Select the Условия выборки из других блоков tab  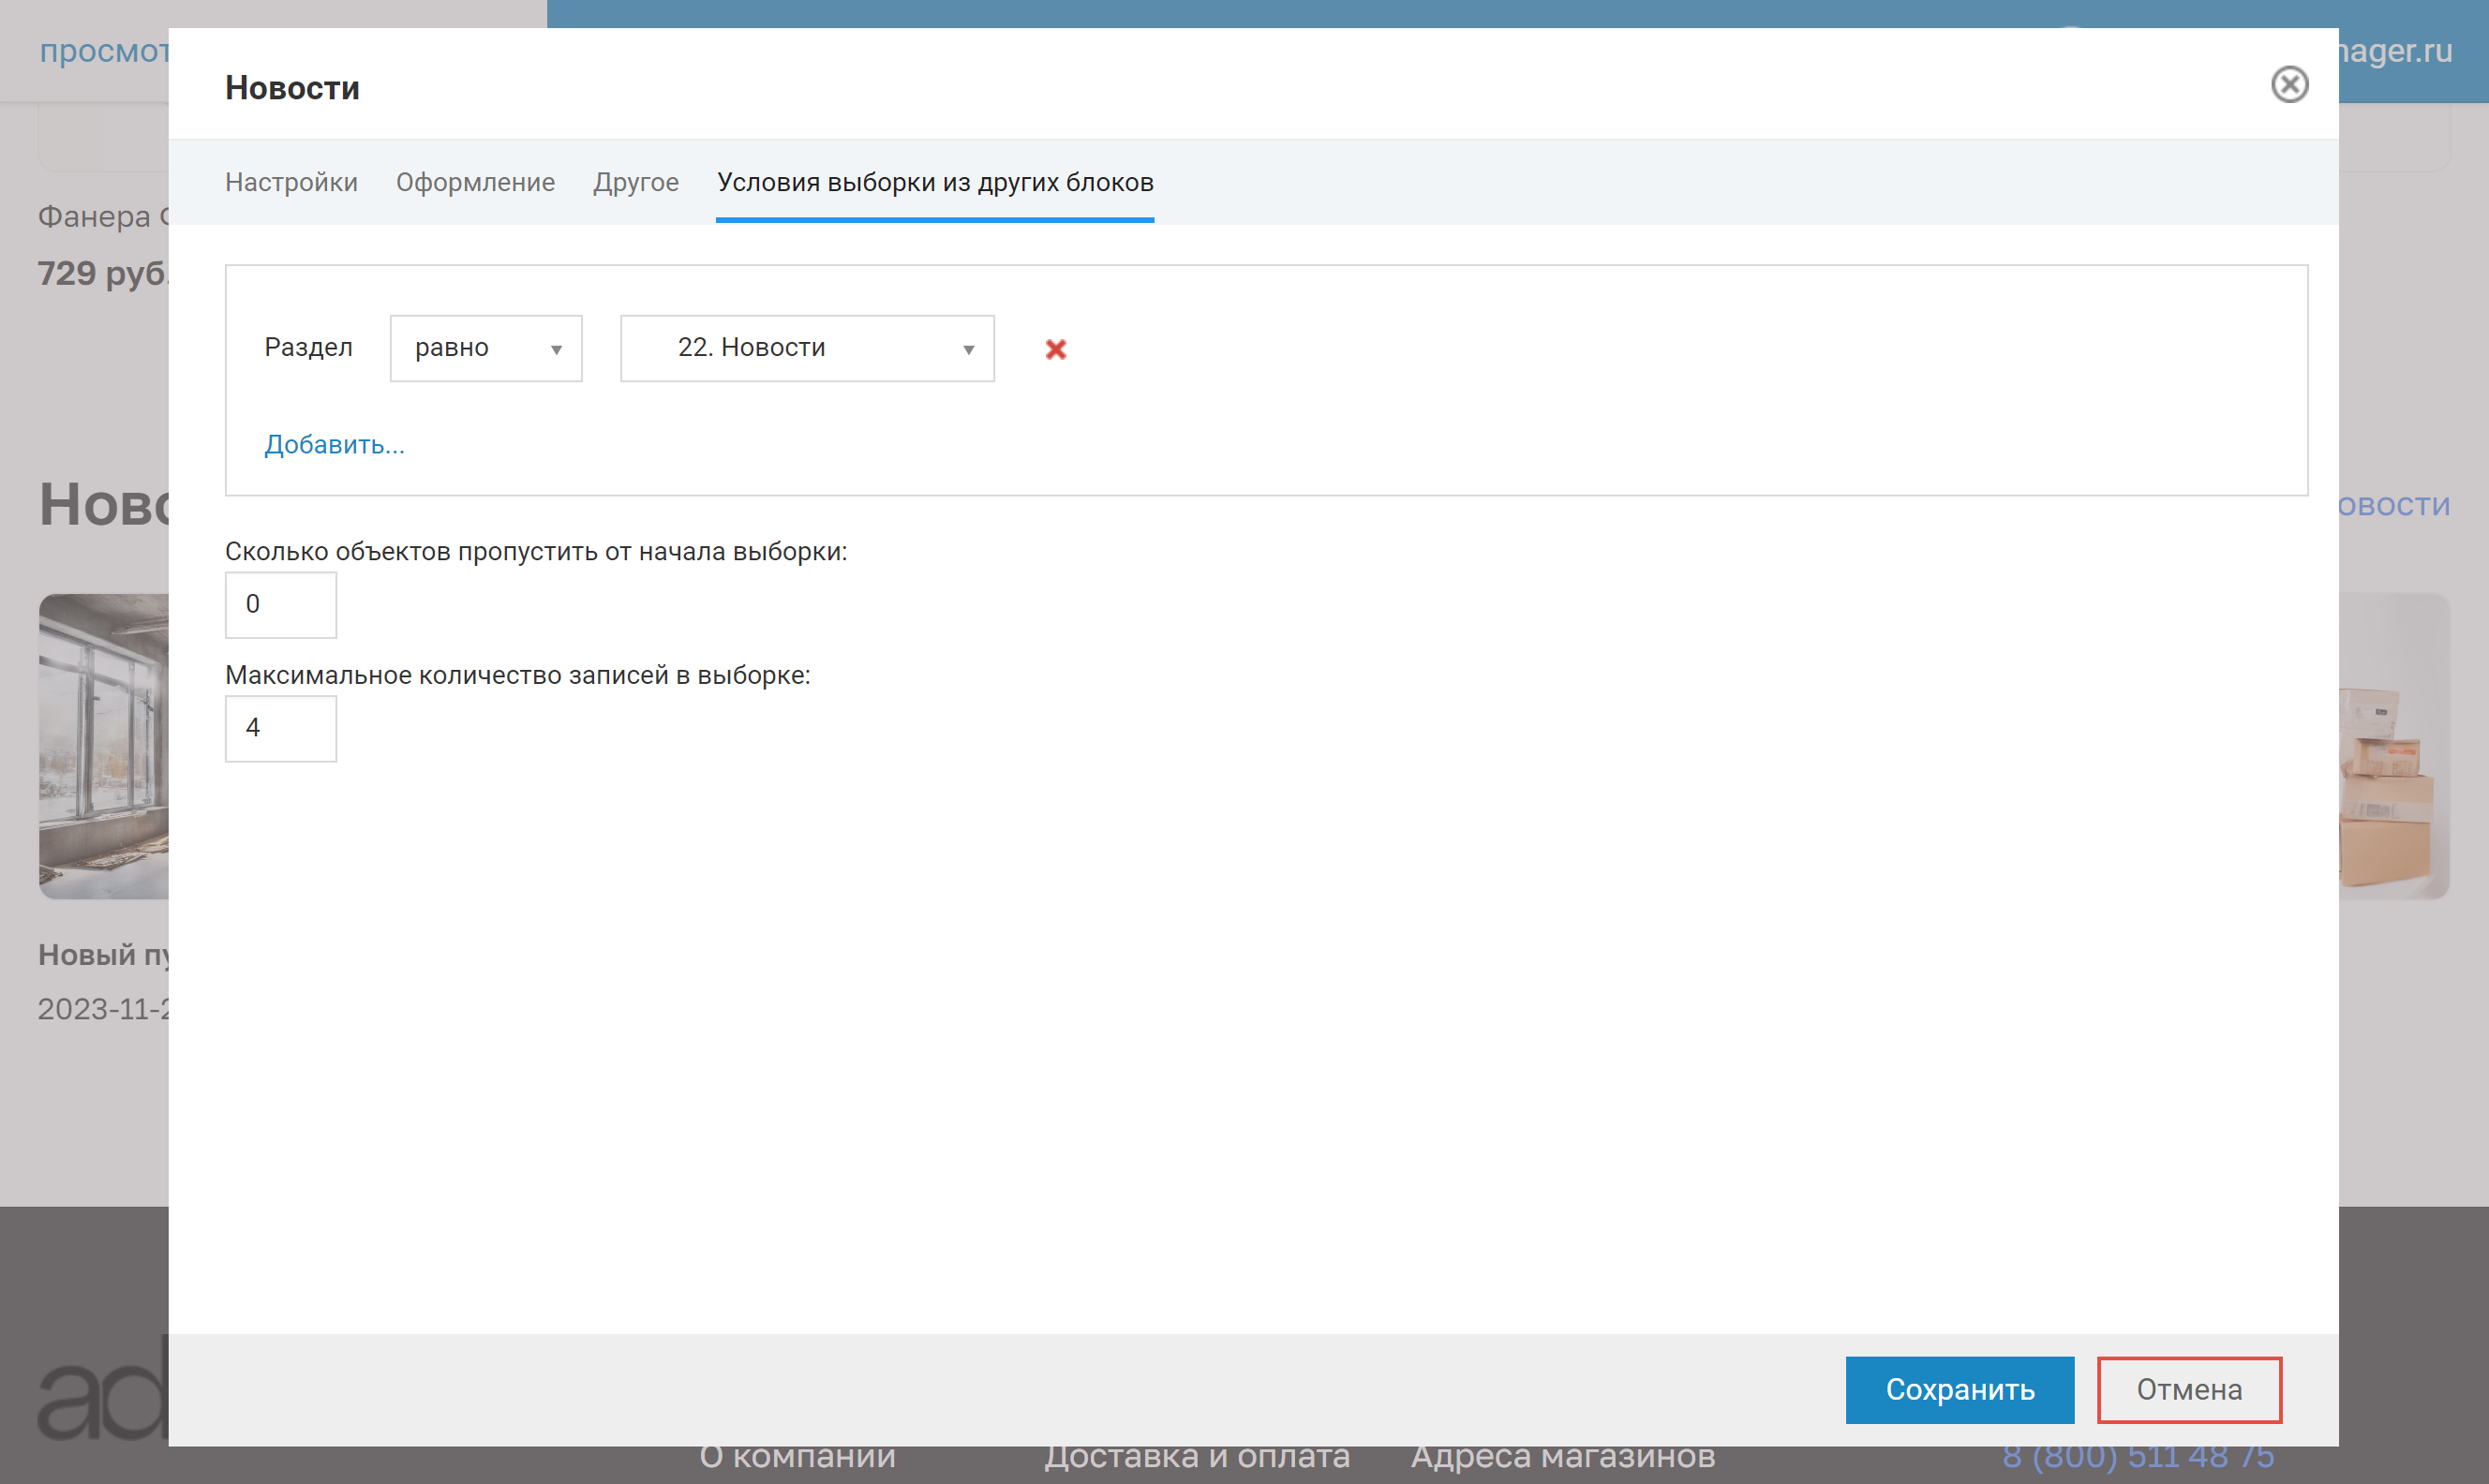(x=934, y=182)
